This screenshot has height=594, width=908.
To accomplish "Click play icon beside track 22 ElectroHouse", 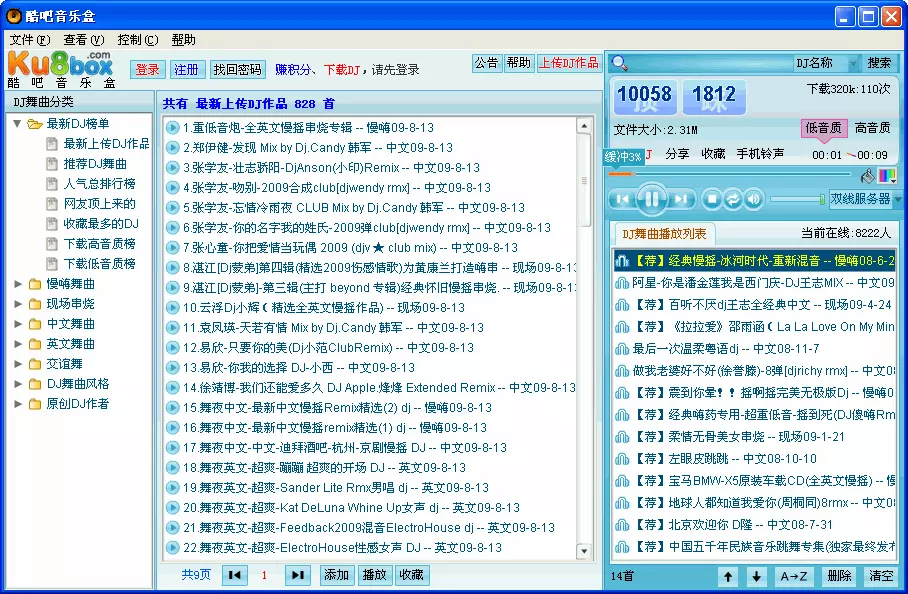I will pos(172,547).
